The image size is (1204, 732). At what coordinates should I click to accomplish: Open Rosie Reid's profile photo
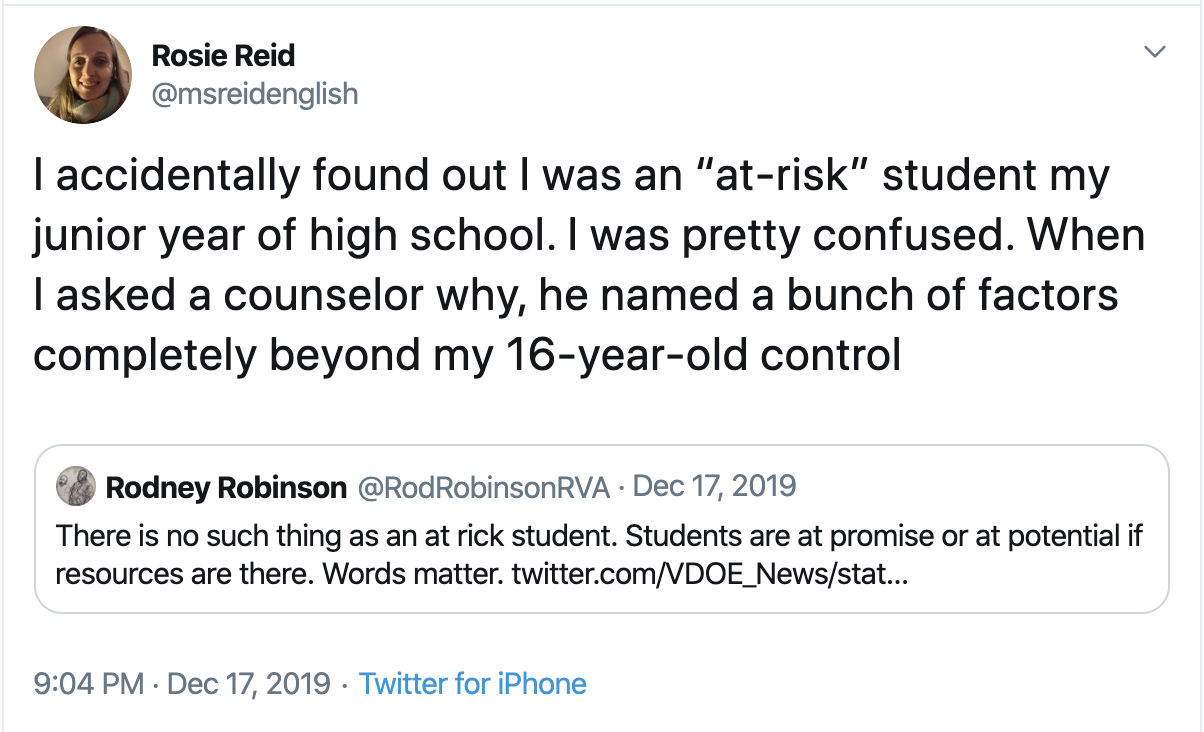[83, 75]
